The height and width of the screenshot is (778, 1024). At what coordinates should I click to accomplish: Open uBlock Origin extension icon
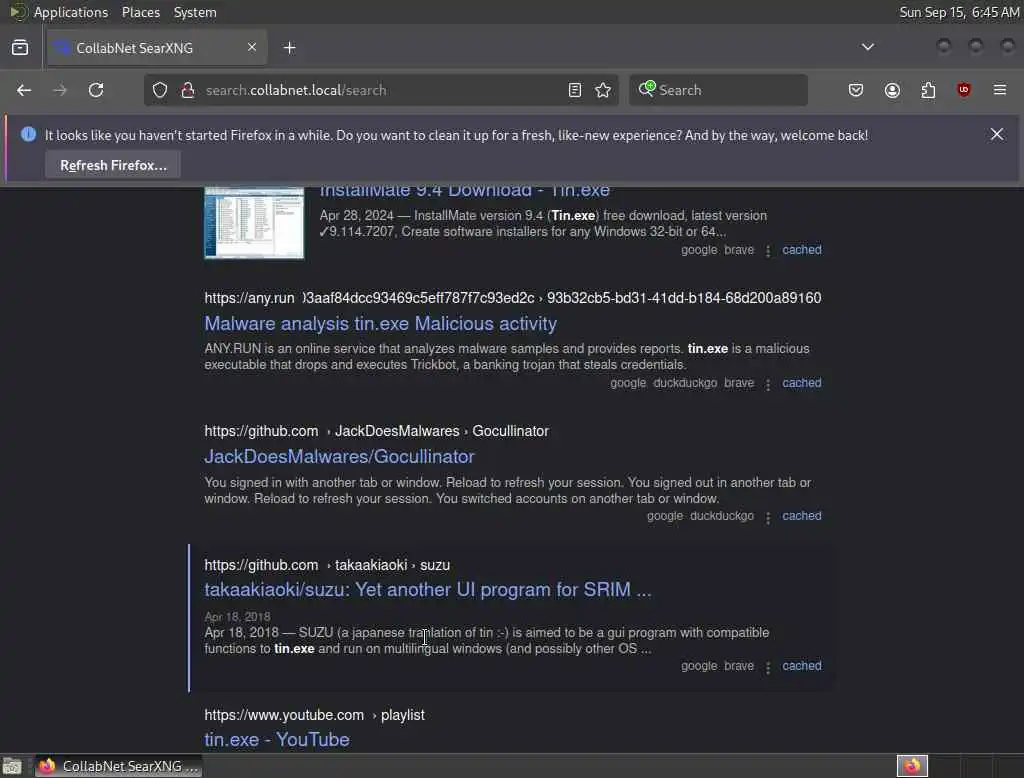(963, 90)
